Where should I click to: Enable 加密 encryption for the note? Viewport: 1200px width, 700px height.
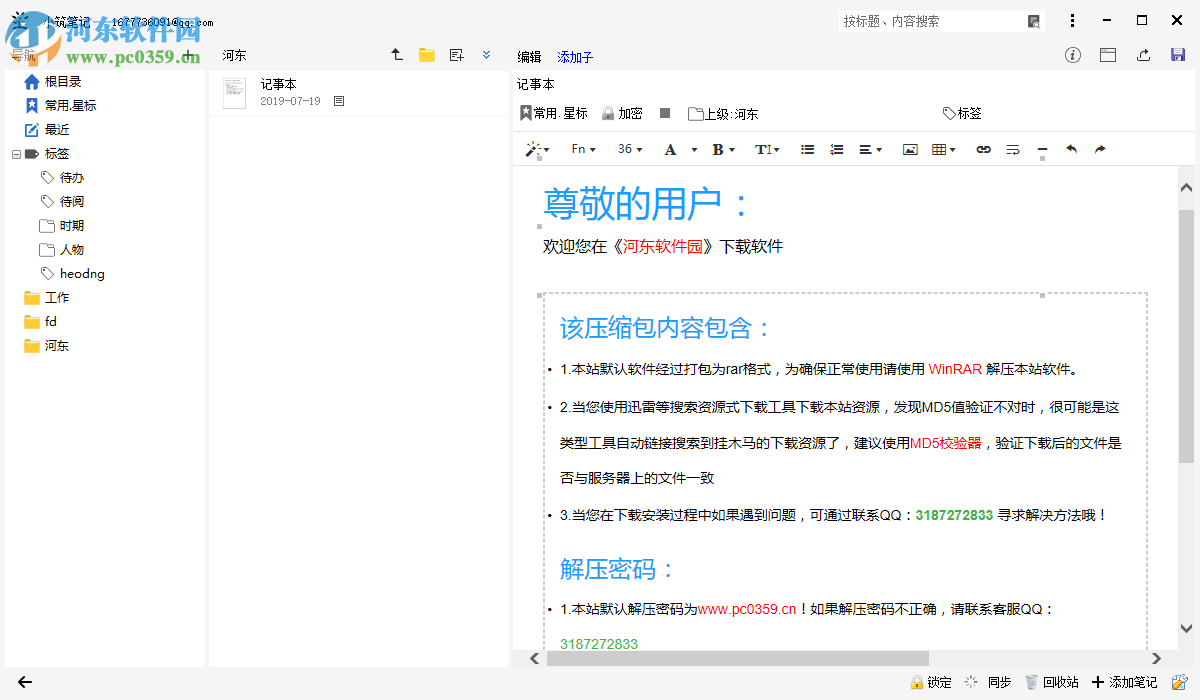click(622, 113)
